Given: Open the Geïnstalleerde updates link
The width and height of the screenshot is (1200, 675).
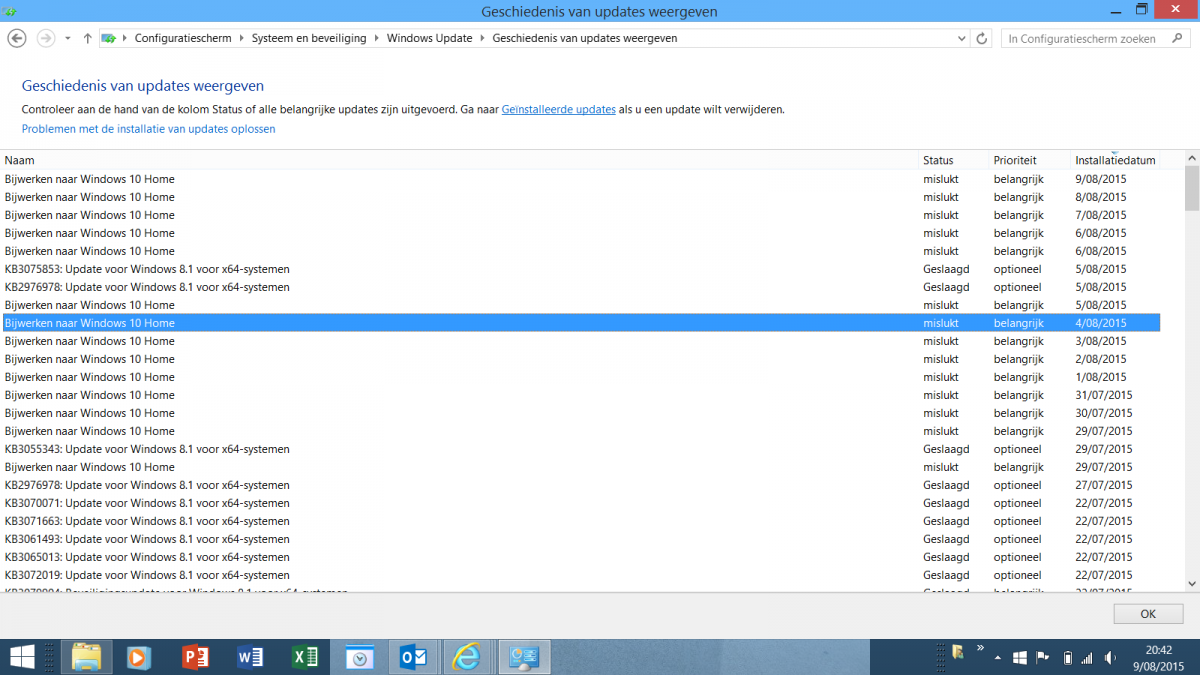Looking at the screenshot, I should click(559, 109).
